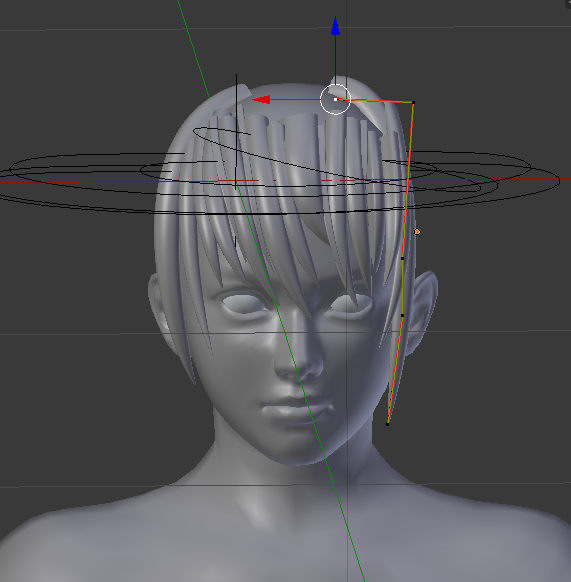Click the white circle at manipulator center

click(335, 99)
